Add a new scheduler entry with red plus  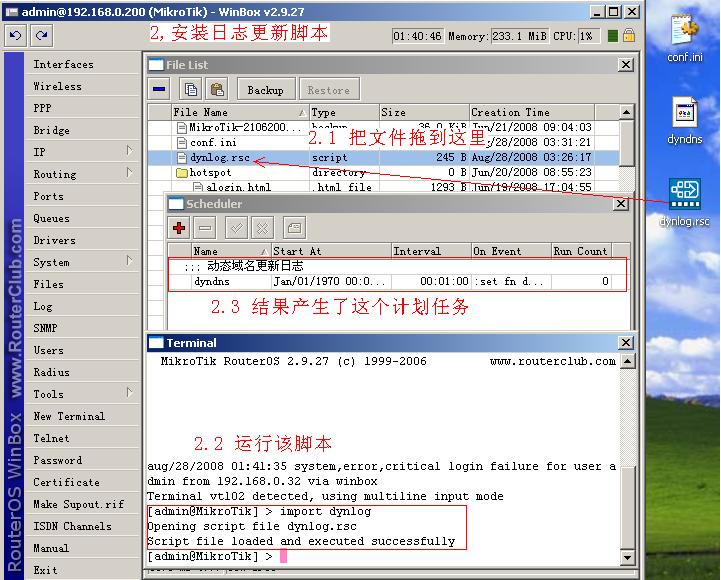click(x=179, y=228)
